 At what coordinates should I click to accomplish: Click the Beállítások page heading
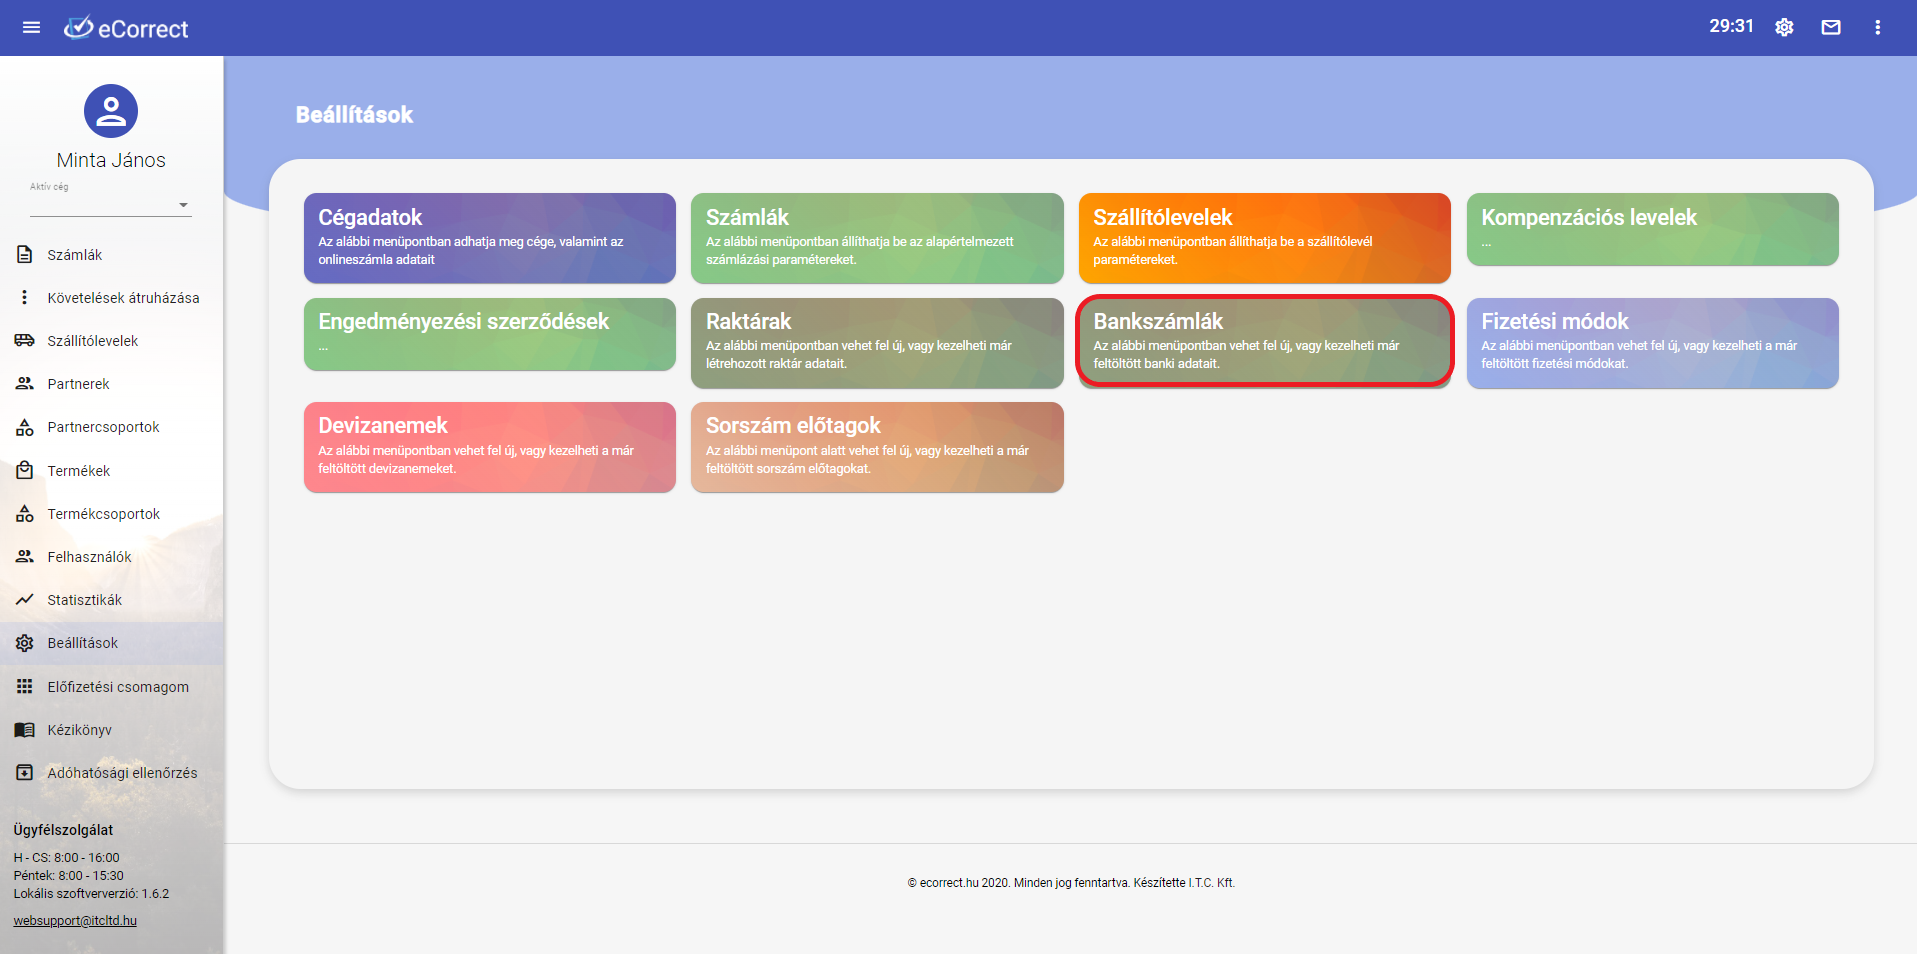click(354, 115)
